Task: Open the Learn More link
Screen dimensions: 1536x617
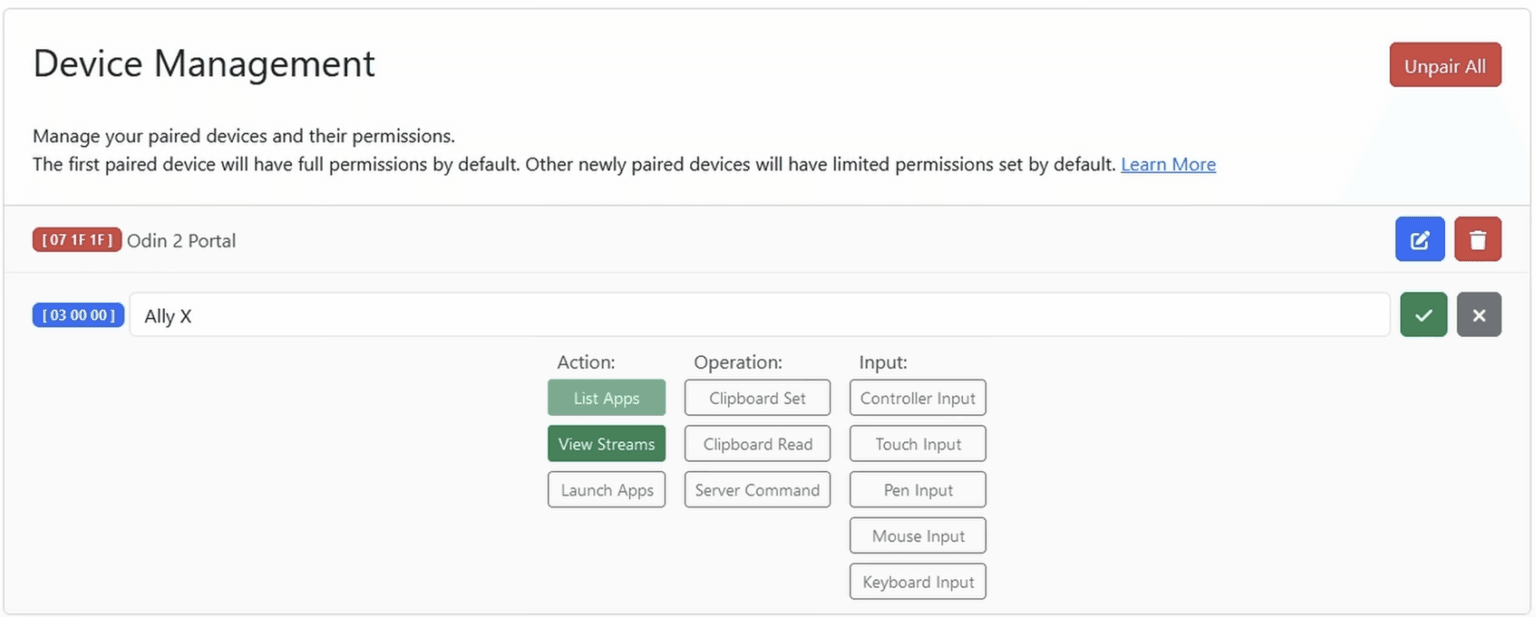Action: tap(1168, 165)
